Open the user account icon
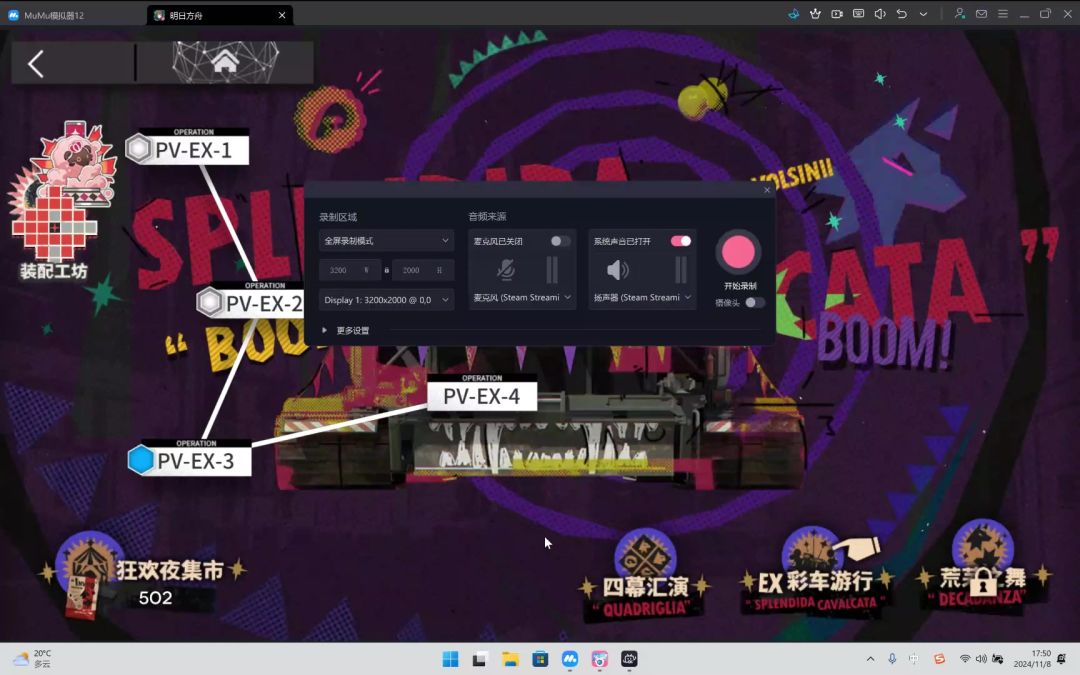This screenshot has height=675, width=1080. tap(959, 14)
